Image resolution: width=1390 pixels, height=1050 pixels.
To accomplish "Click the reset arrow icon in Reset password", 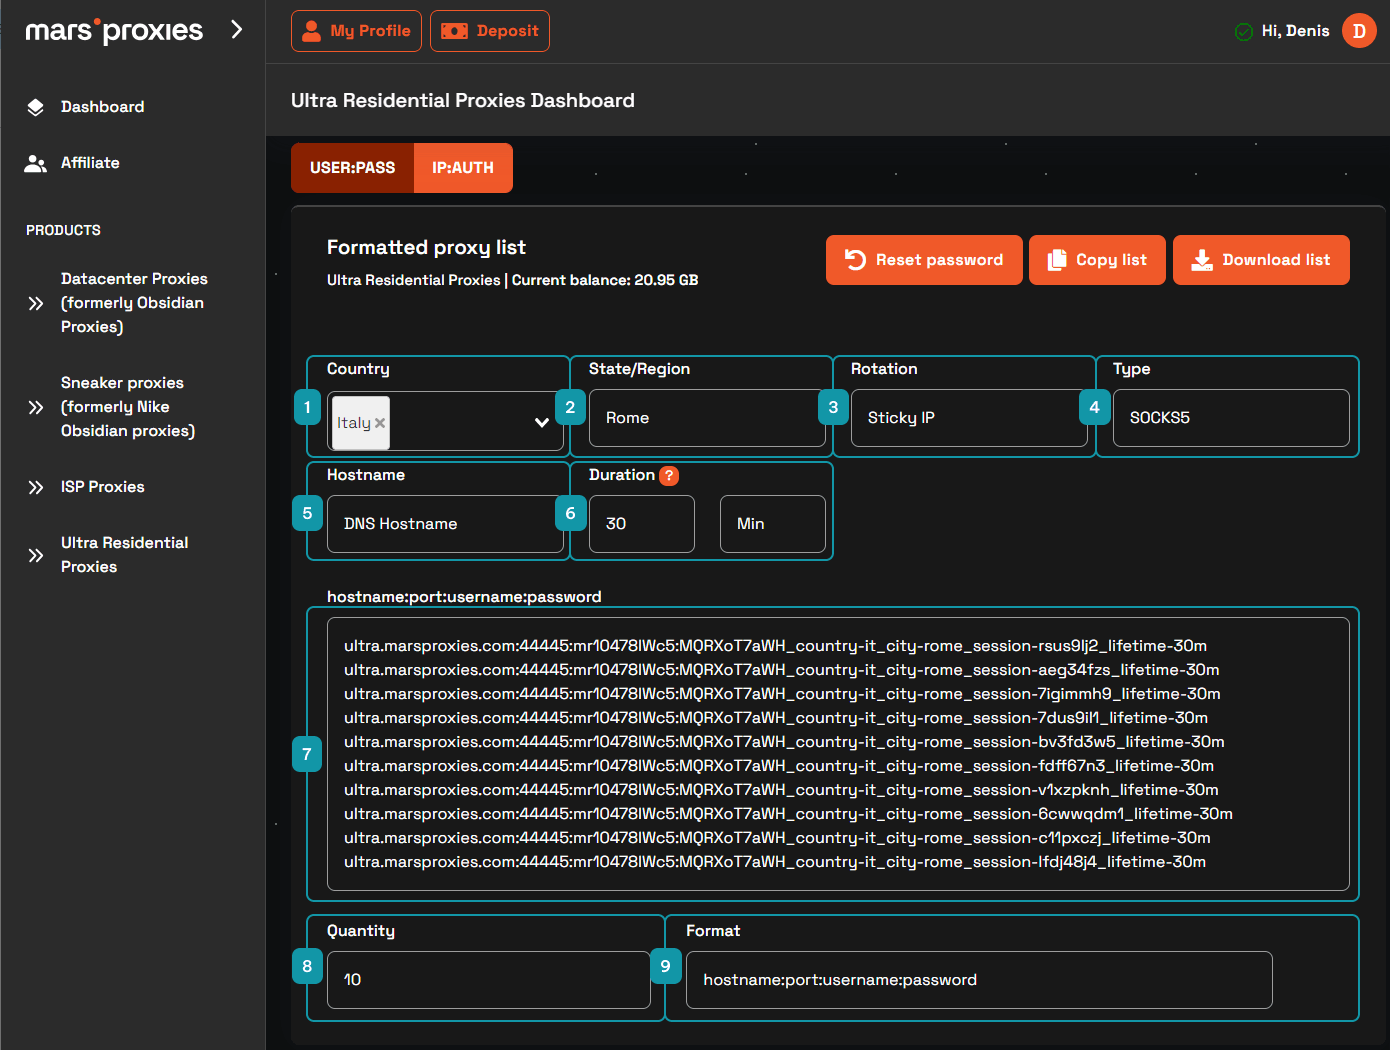I will pyautogui.click(x=855, y=260).
